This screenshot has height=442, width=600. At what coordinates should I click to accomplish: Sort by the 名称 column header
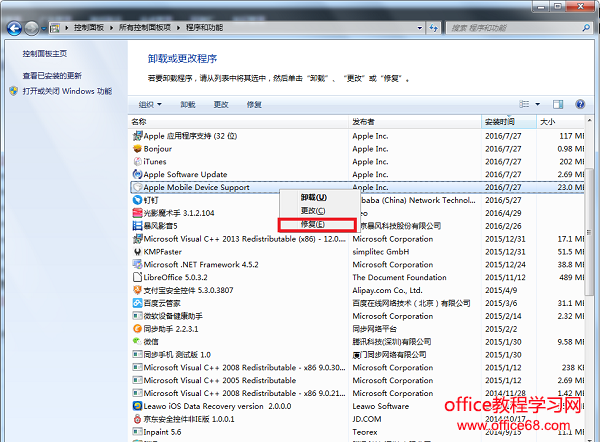point(238,122)
